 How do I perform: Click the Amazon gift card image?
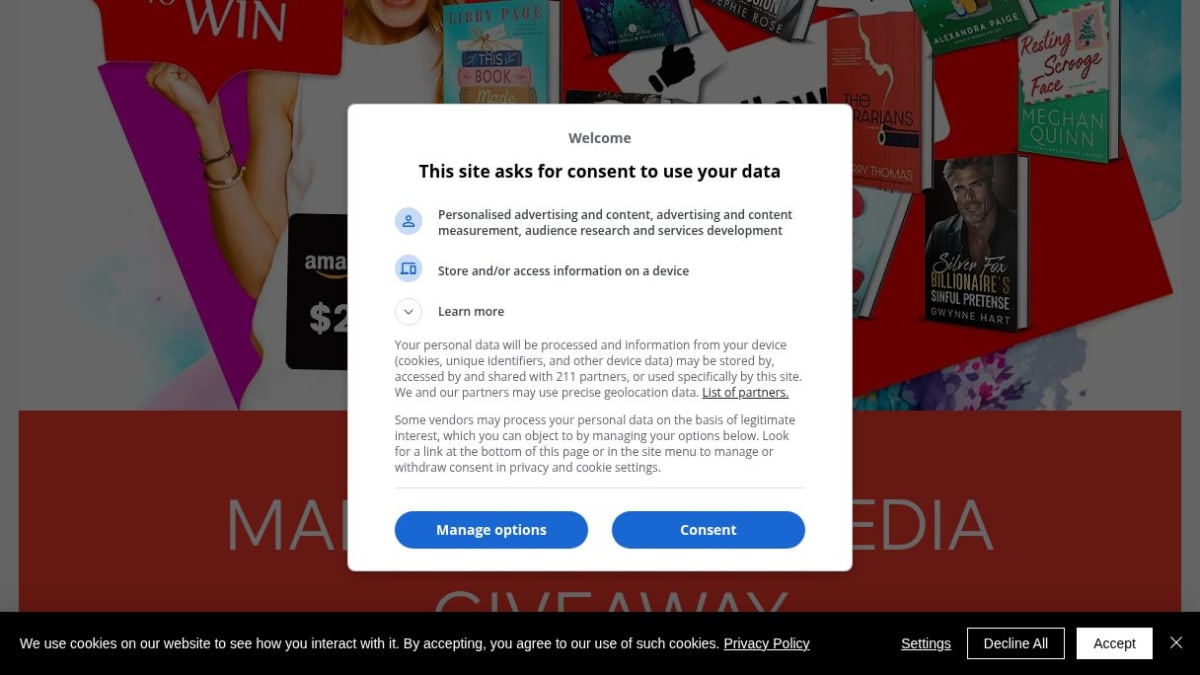pos(318,292)
